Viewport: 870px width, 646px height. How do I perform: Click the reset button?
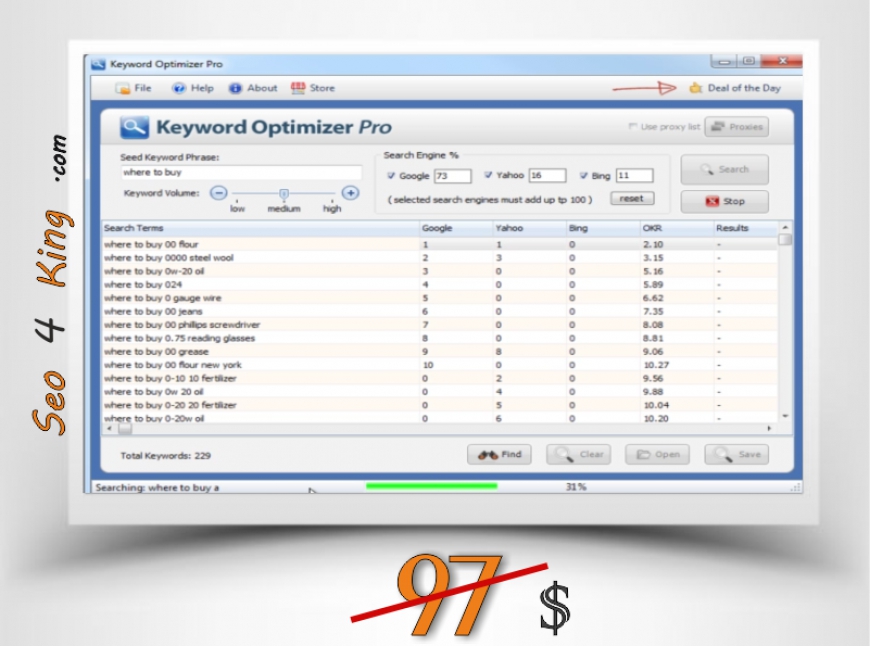632,199
